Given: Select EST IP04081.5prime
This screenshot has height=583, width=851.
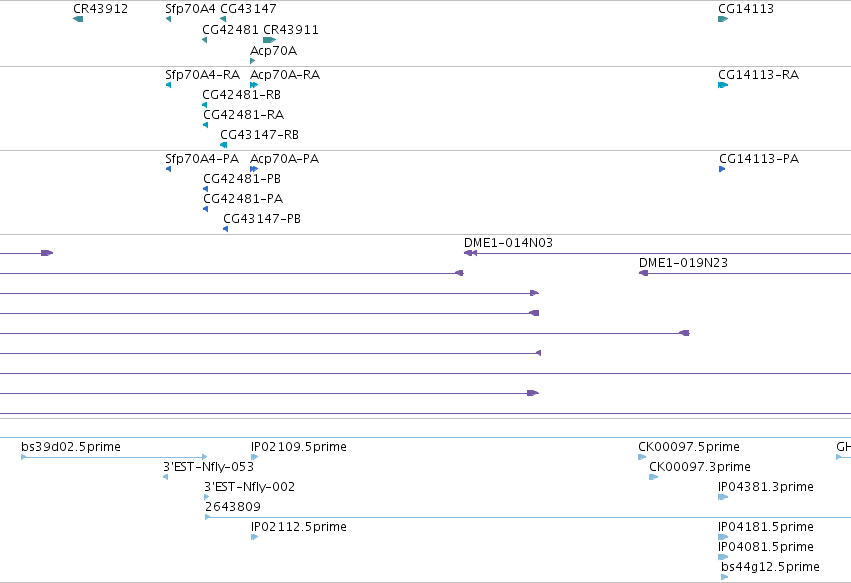Looking at the screenshot, I should pos(766,547).
